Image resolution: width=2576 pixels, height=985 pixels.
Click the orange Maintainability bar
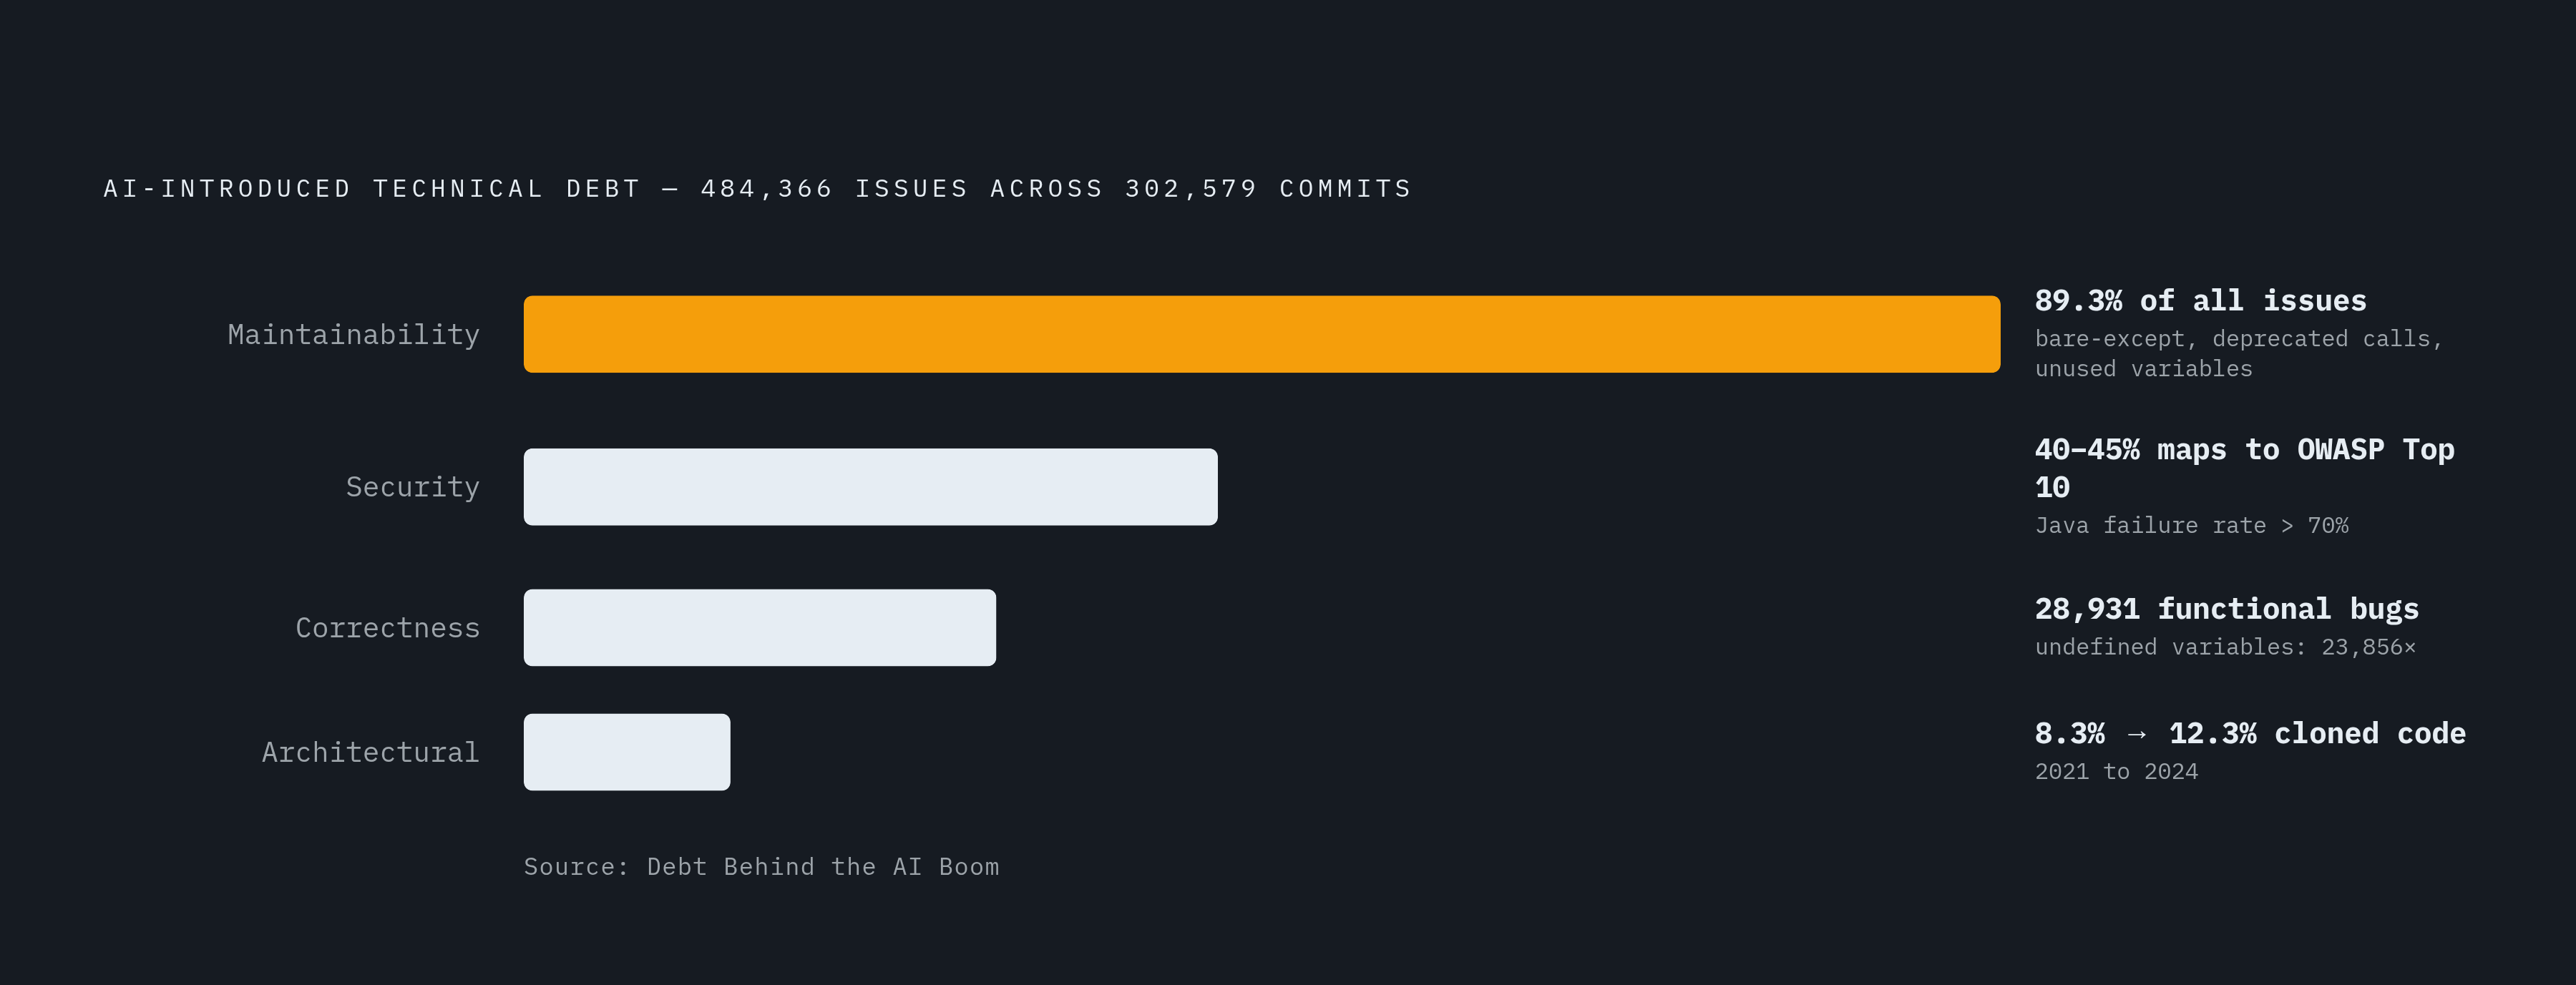pos(1262,334)
